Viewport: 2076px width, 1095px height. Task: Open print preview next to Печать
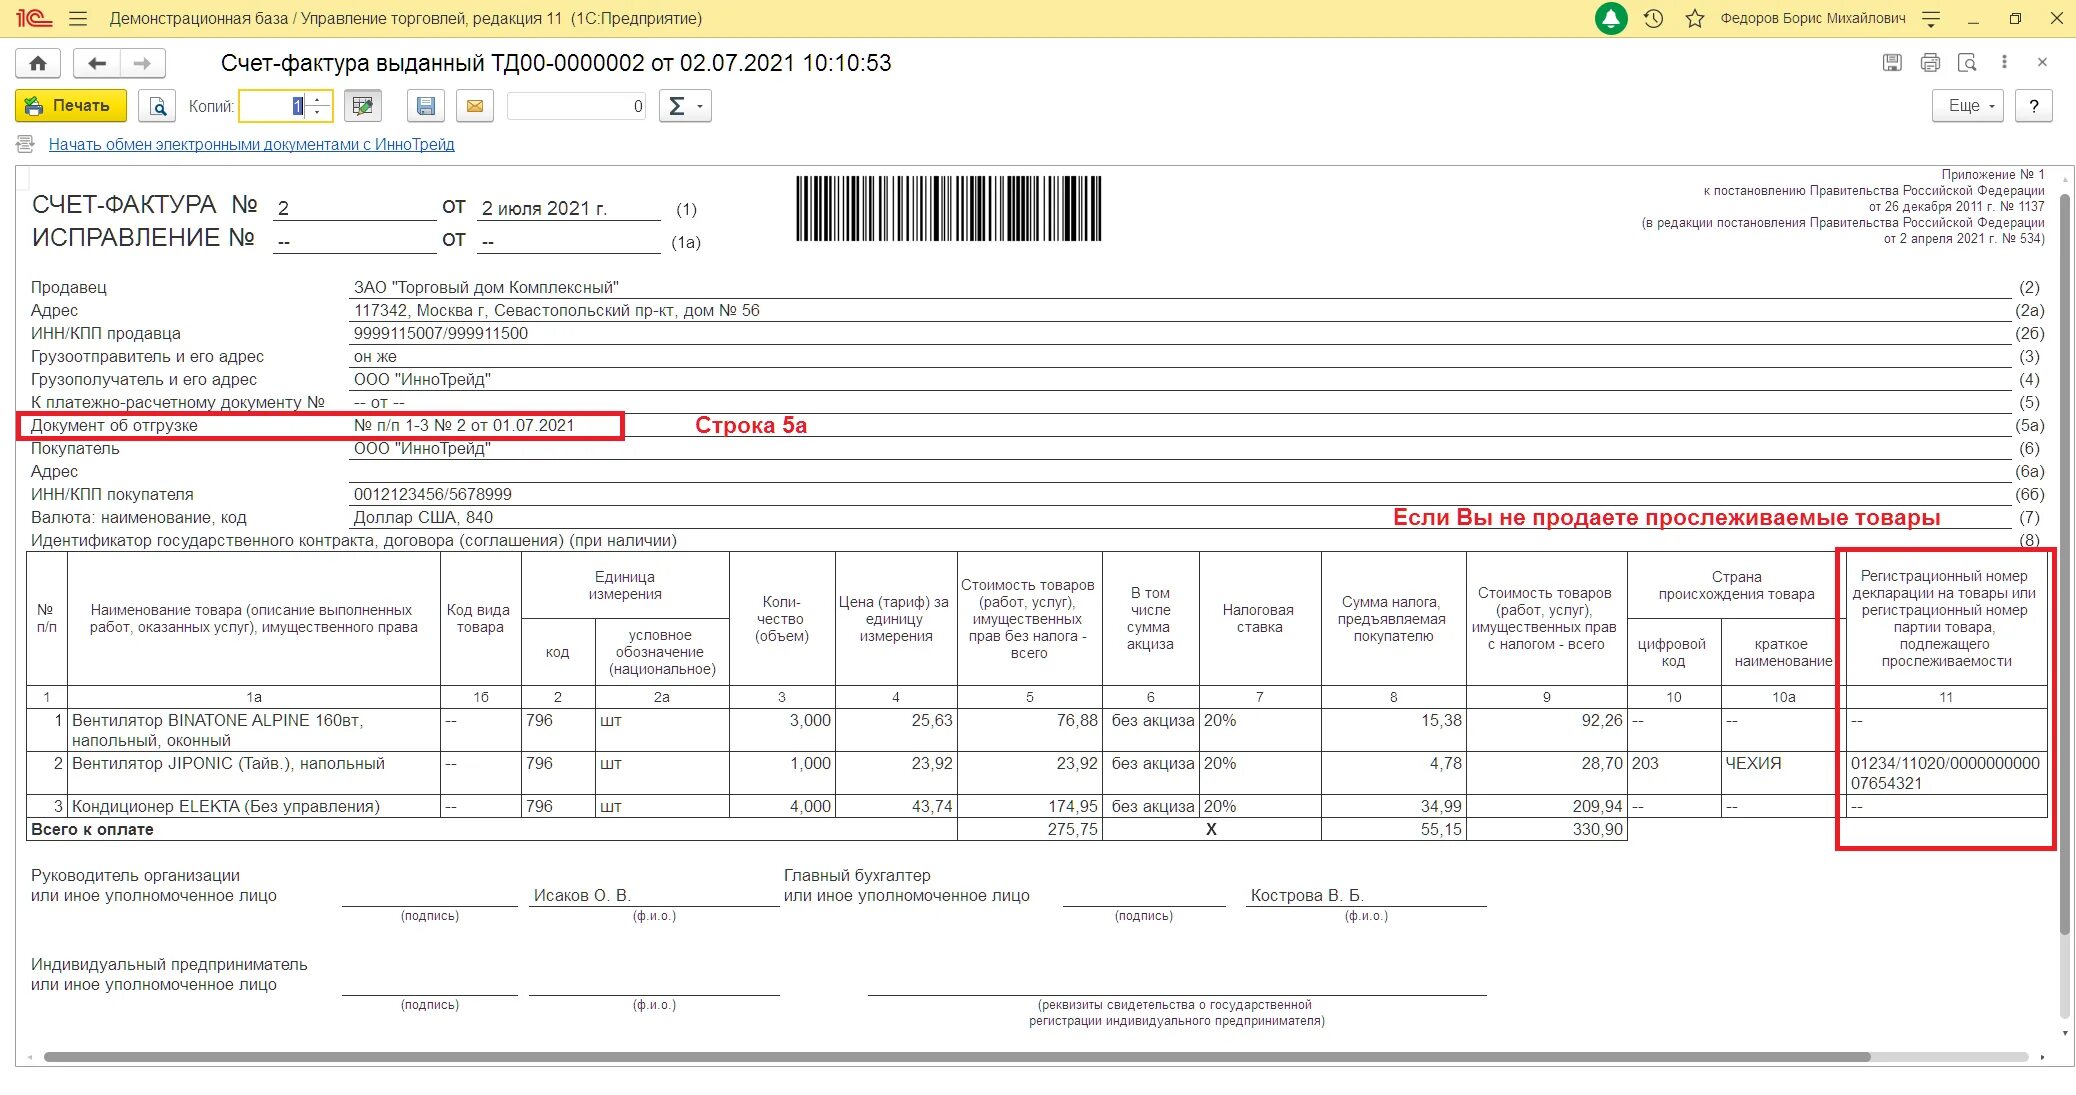(x=158, y=106)
